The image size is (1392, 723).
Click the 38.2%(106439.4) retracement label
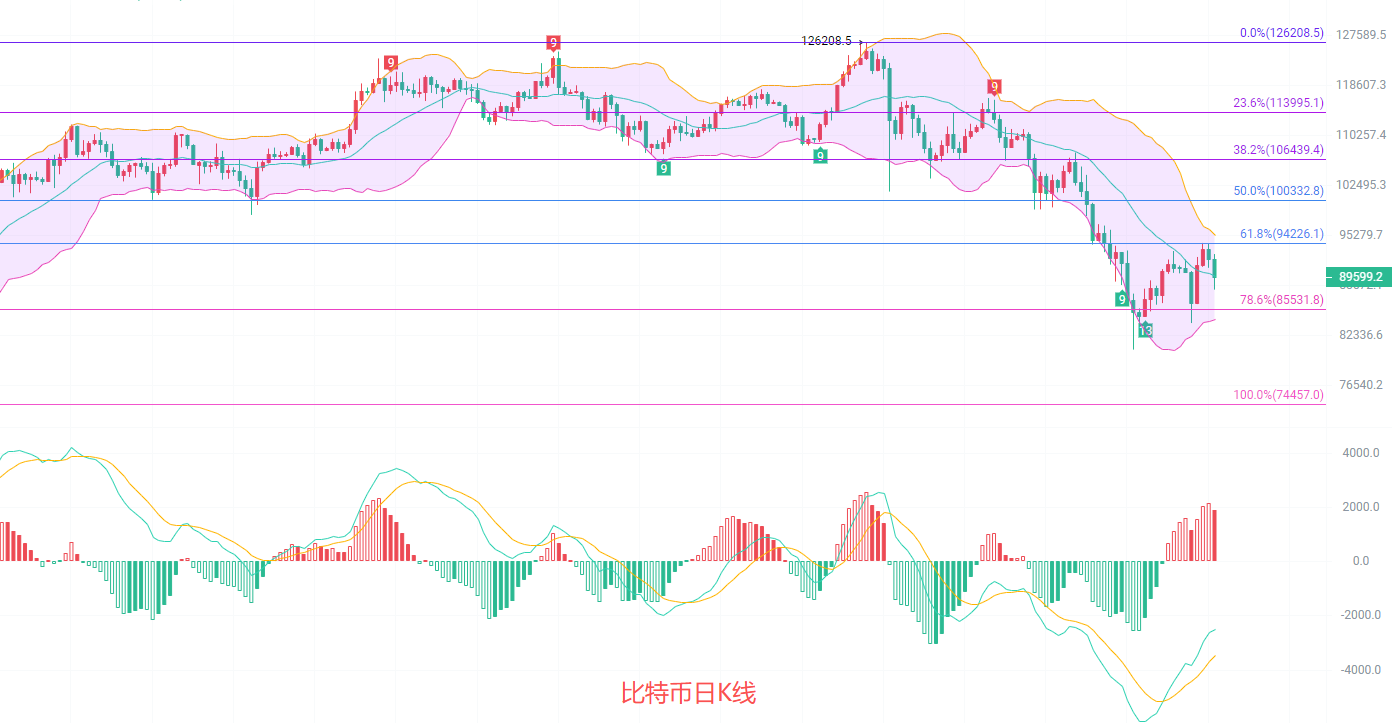[x=1278, y=150]
